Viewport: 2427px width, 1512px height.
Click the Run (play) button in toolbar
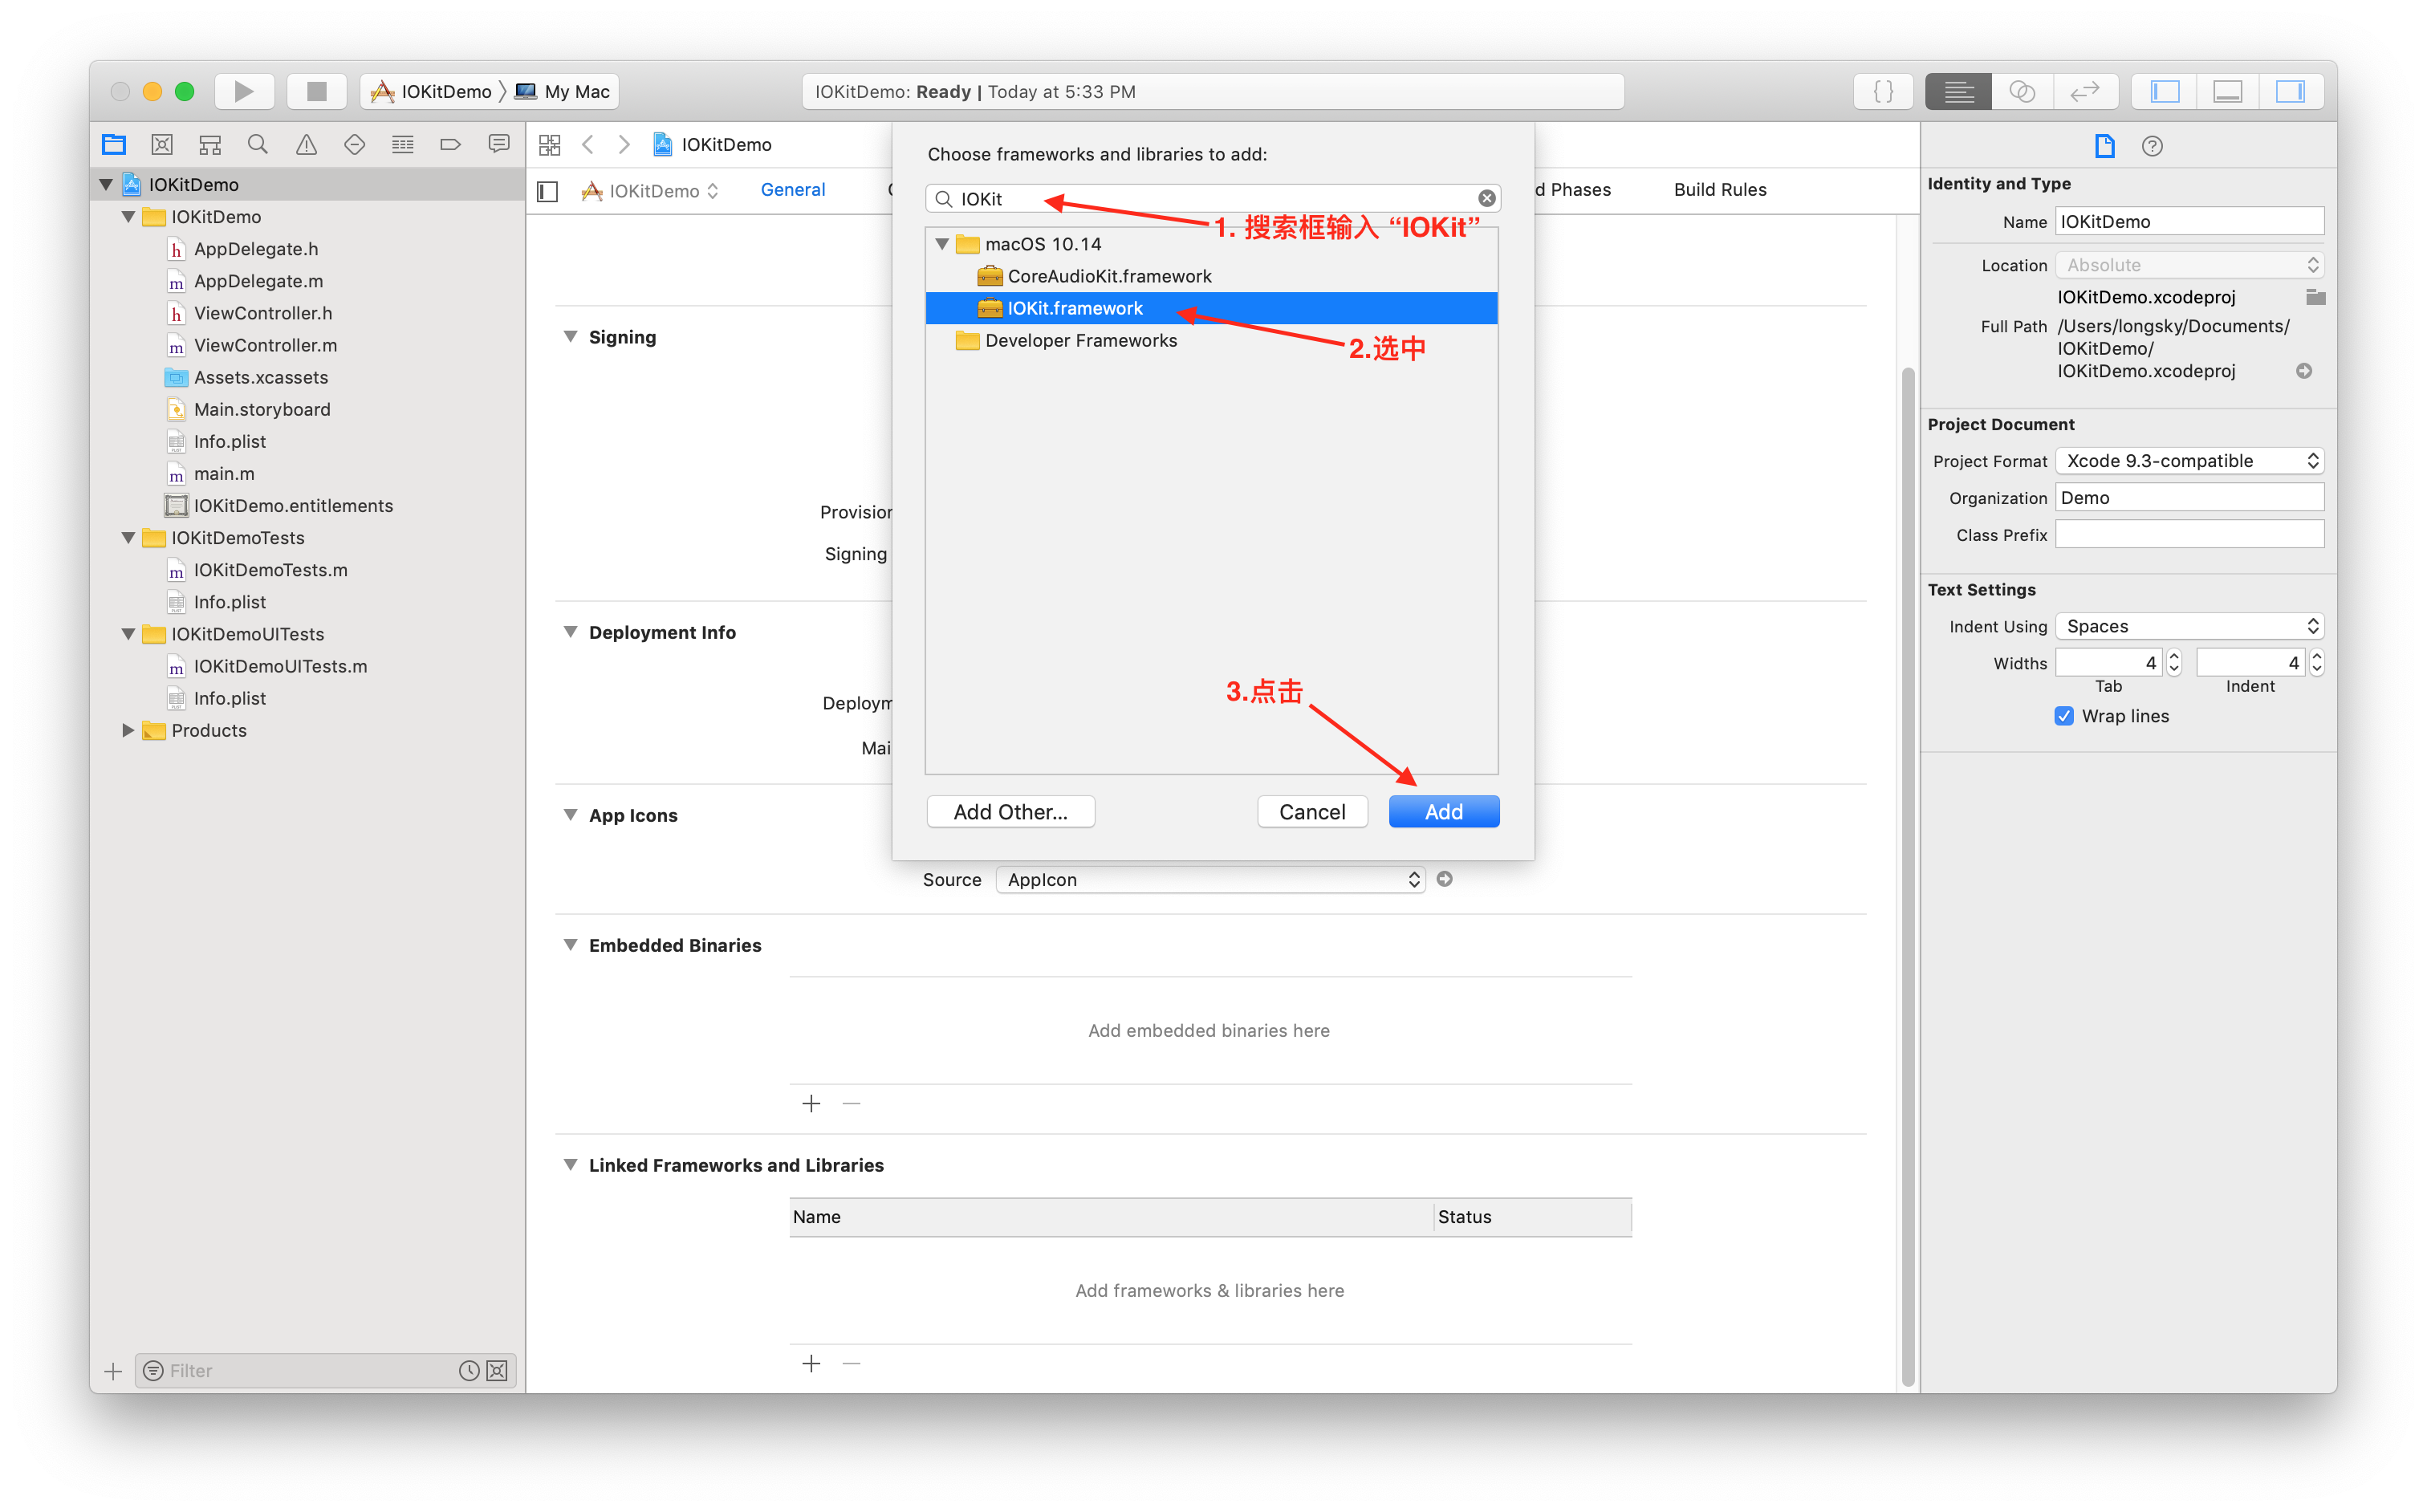point(243,91)
